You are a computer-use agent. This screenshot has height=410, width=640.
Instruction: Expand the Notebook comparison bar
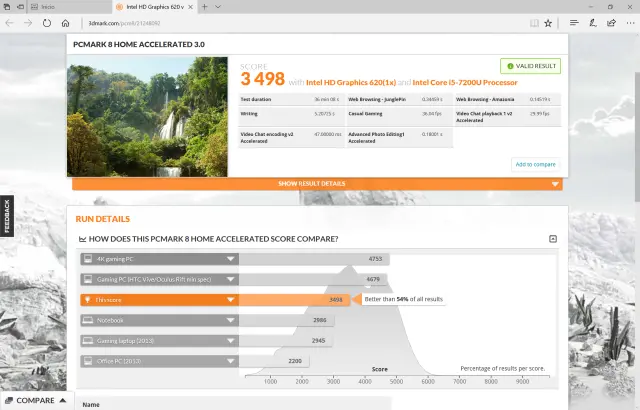pyautogui.click(x=231, y=320)
